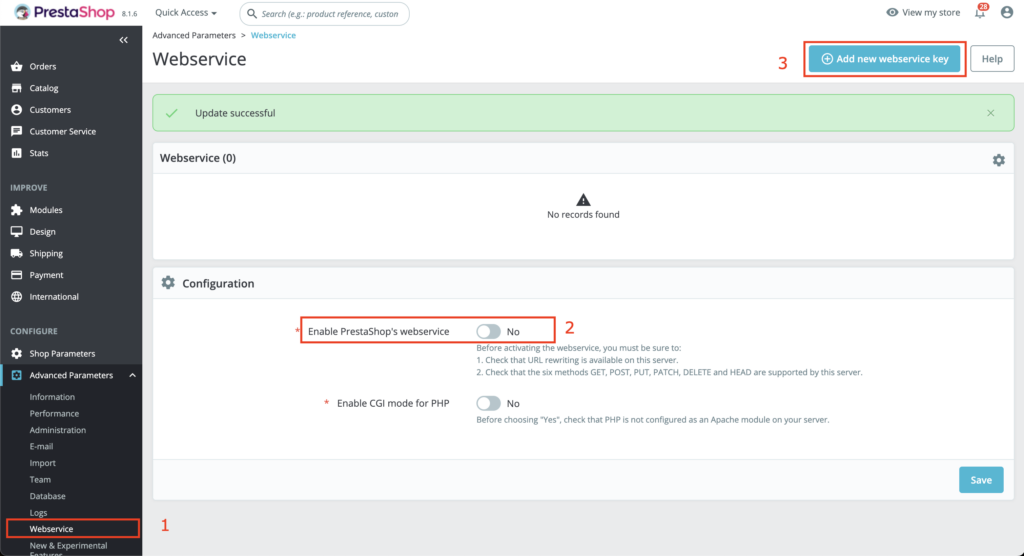
Task: Open the Administration submenu item
Action: click(x=57, y=430)
